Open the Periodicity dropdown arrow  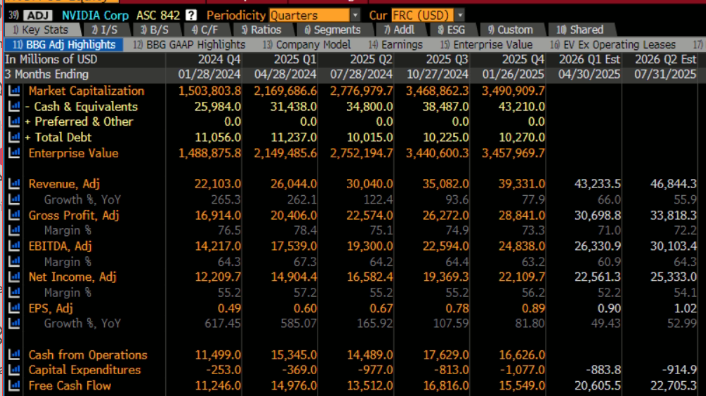[x=355, y=15]
